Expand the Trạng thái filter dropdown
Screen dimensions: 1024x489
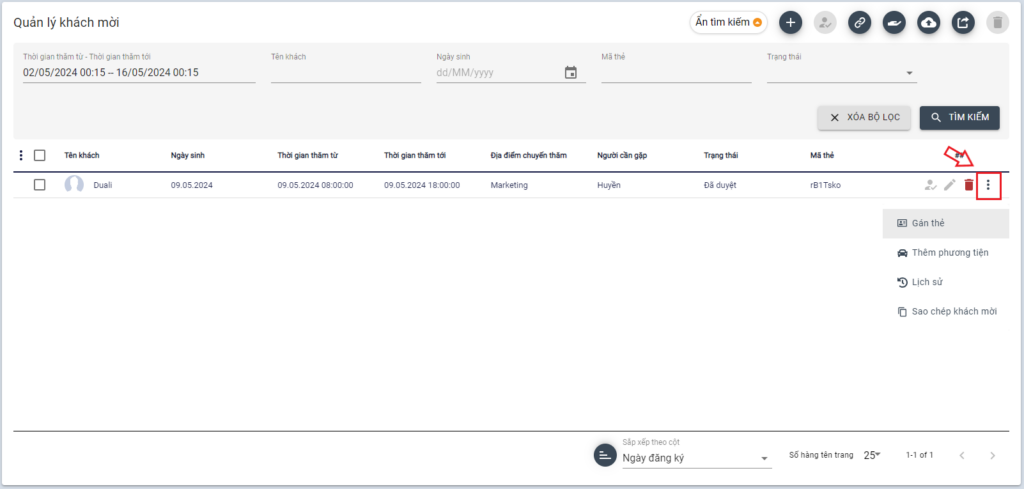tap(909, 73)
